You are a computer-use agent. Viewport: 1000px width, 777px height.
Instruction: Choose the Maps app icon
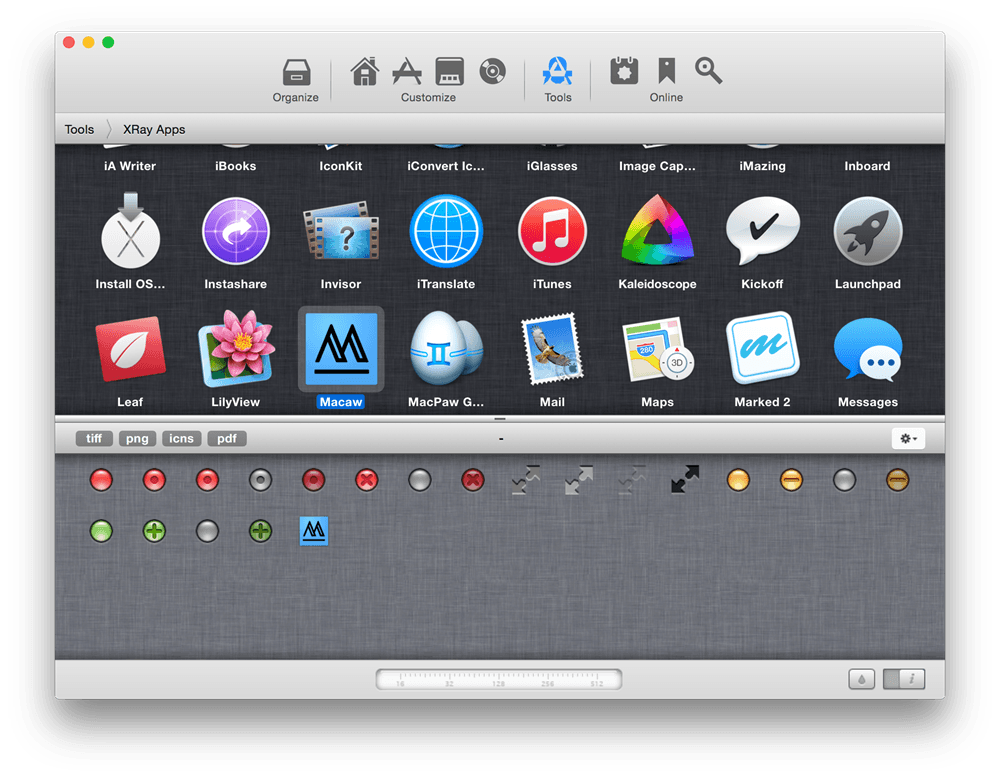click(x=658, y=349)
